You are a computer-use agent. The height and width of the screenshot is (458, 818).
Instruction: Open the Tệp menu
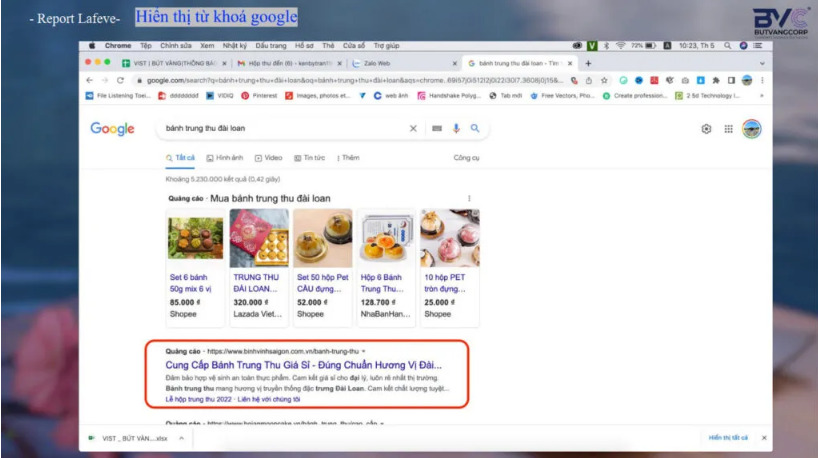(146, 46)
